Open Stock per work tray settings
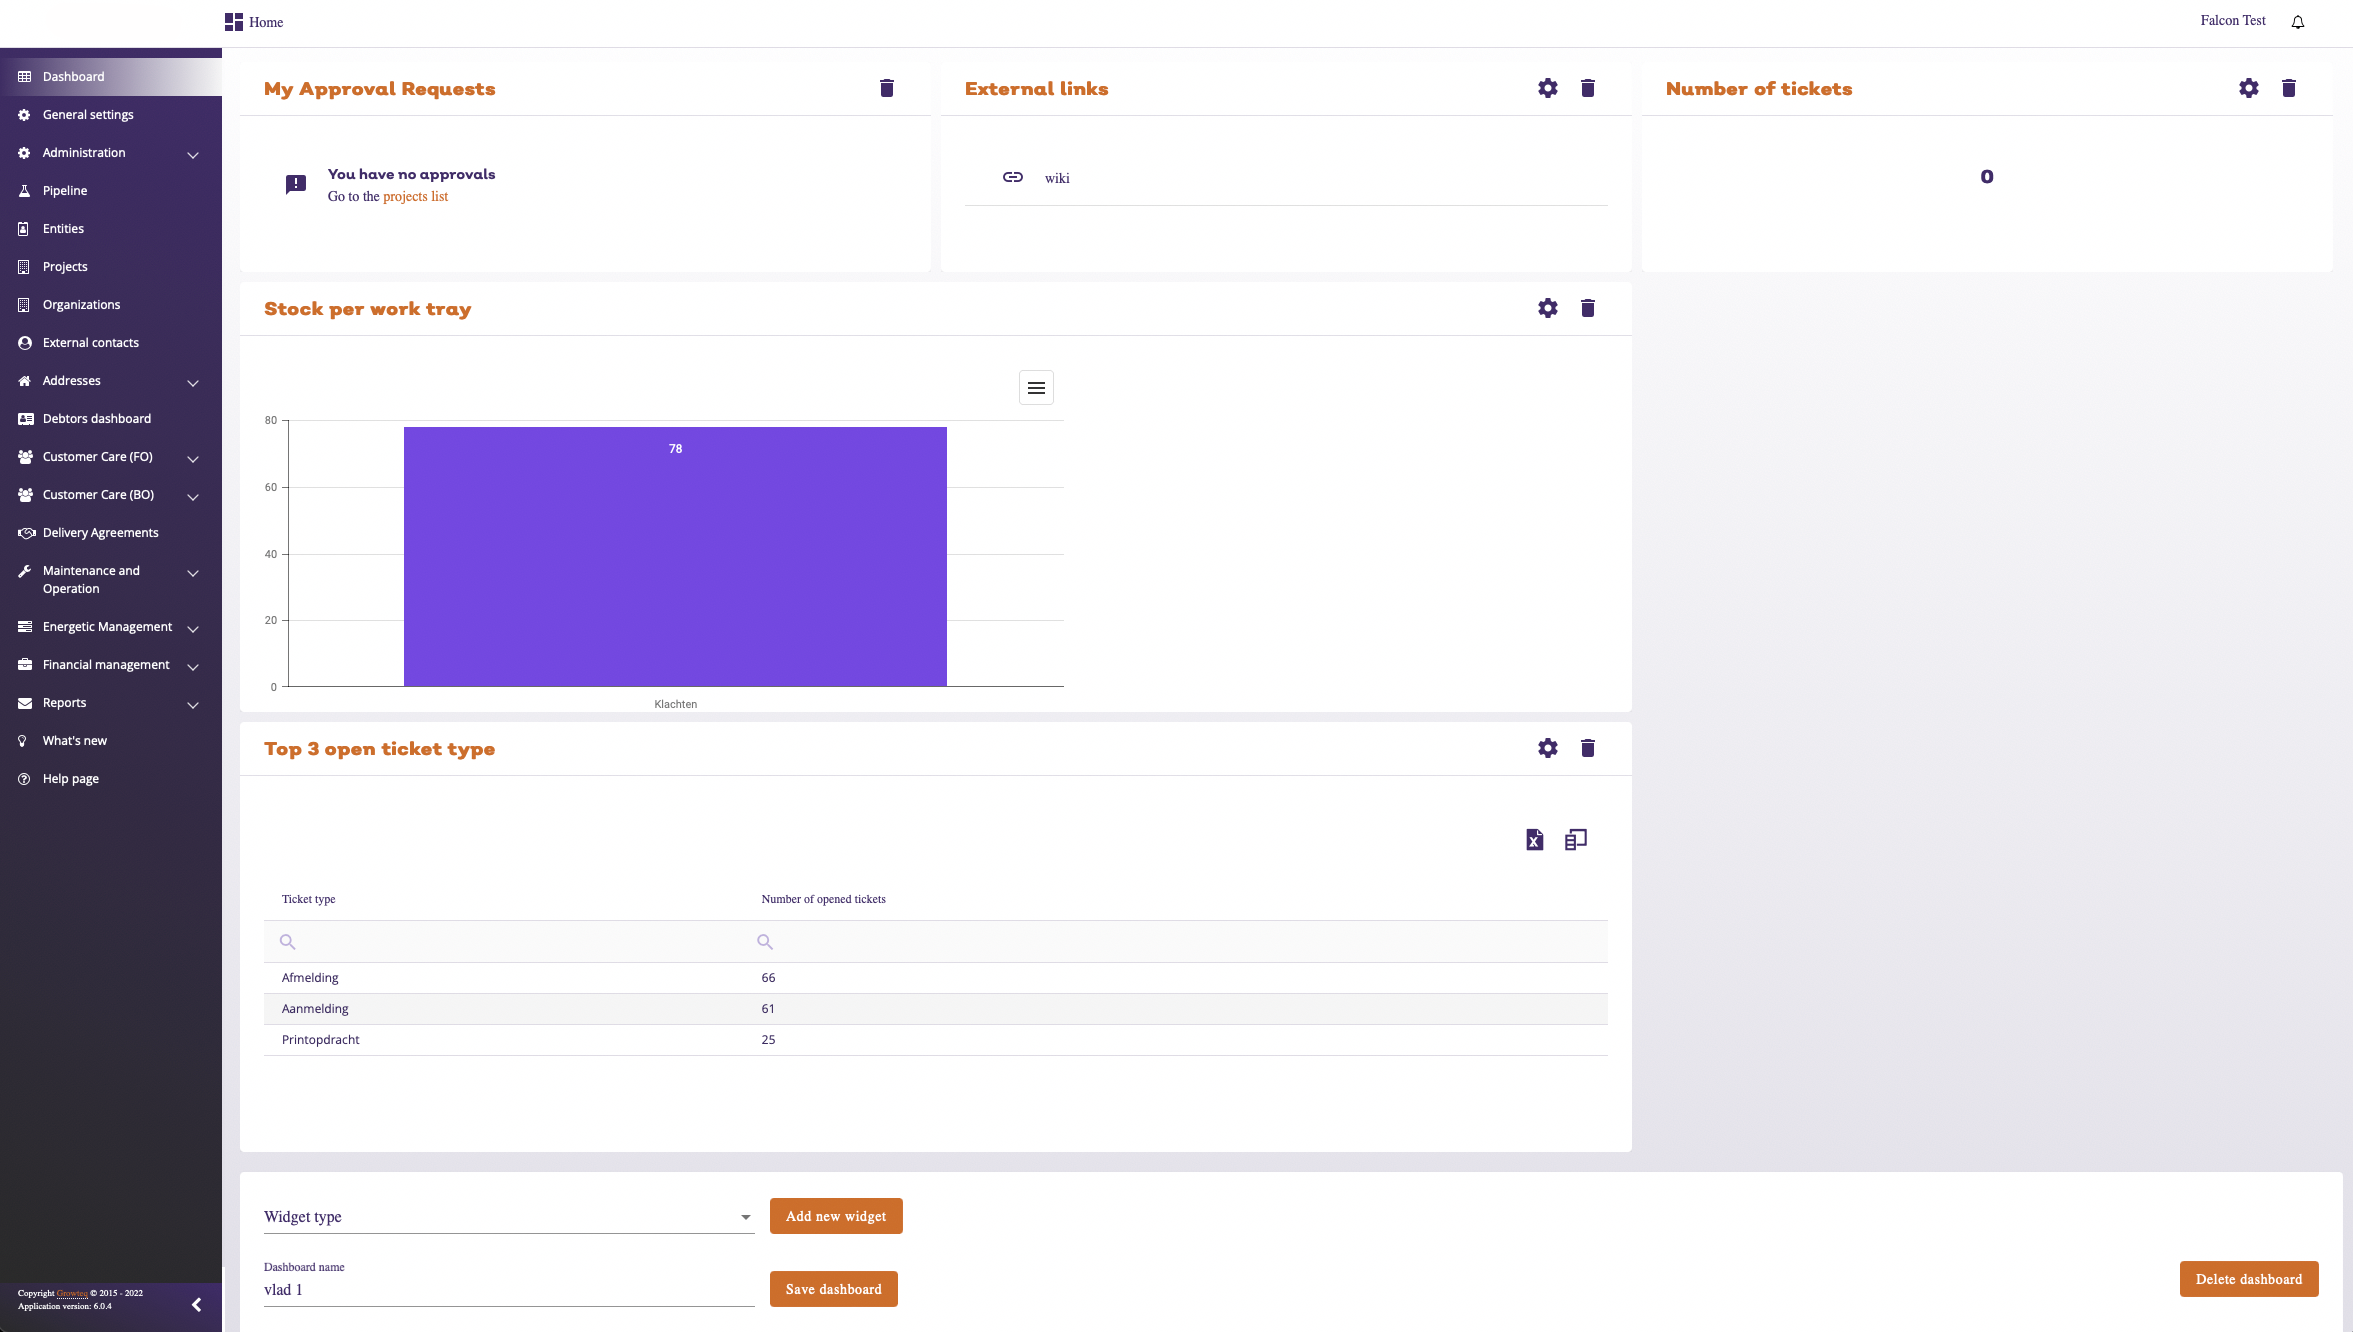2353x1332 pixels. coord(1547,308)
